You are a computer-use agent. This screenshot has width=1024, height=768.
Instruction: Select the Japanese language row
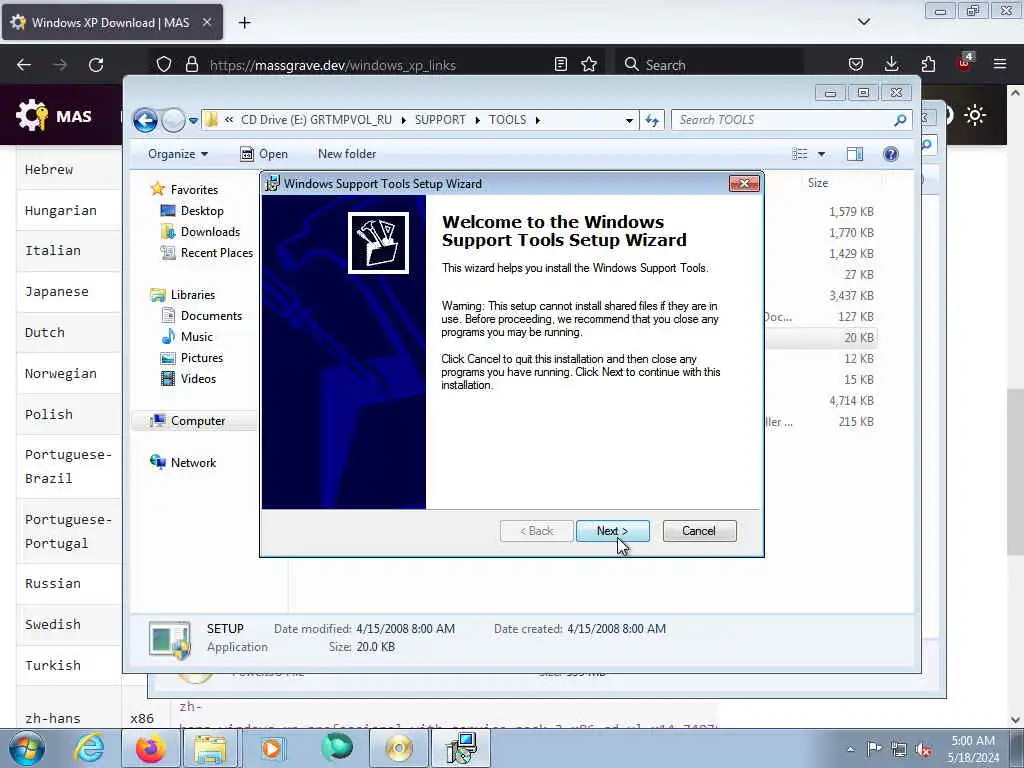(69, 292)
